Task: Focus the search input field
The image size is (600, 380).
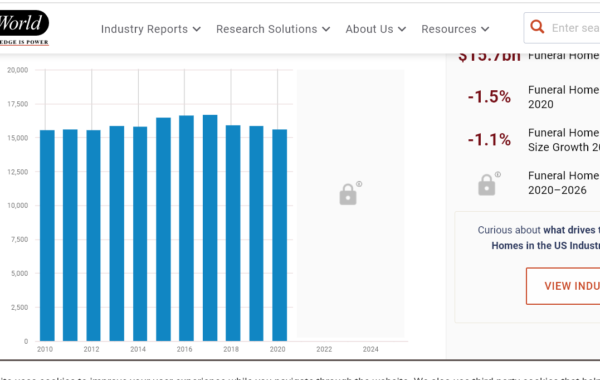Action: click(x=562, y=28)
